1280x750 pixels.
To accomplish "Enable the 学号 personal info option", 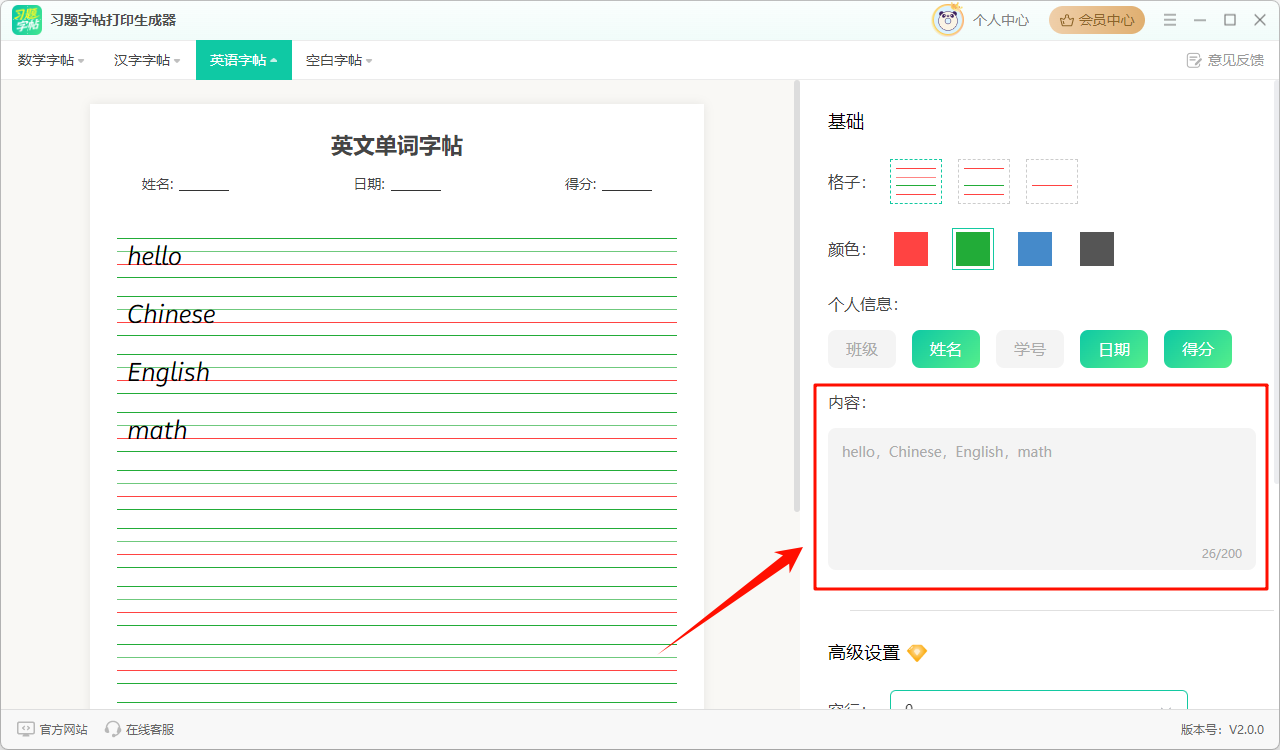I will [1030, 349].
